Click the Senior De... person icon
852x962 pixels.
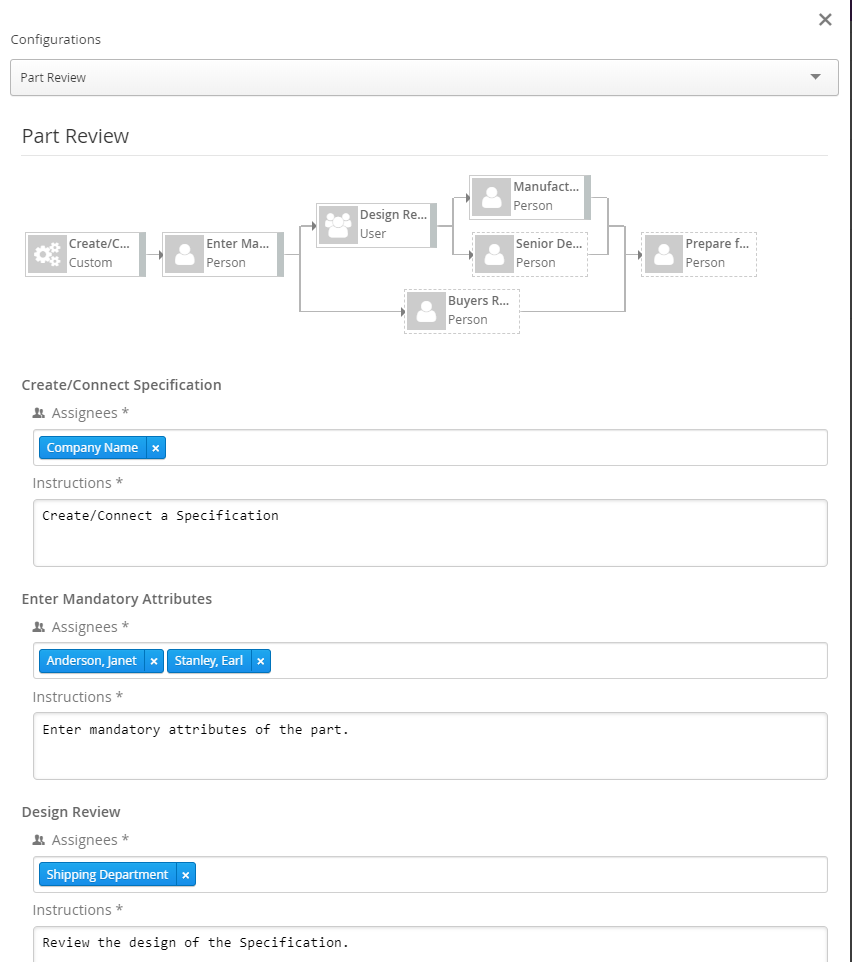click(494, 254)
